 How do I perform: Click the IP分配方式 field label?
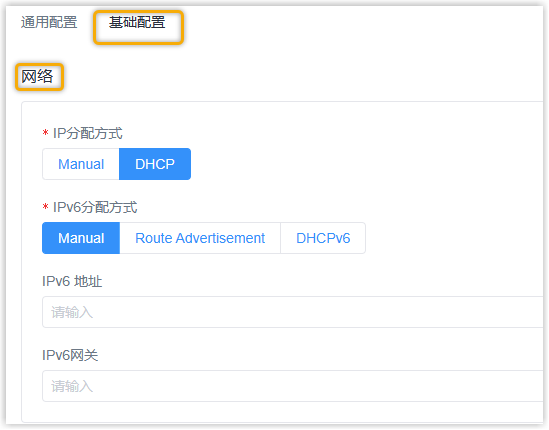click(x=88, y=133)
